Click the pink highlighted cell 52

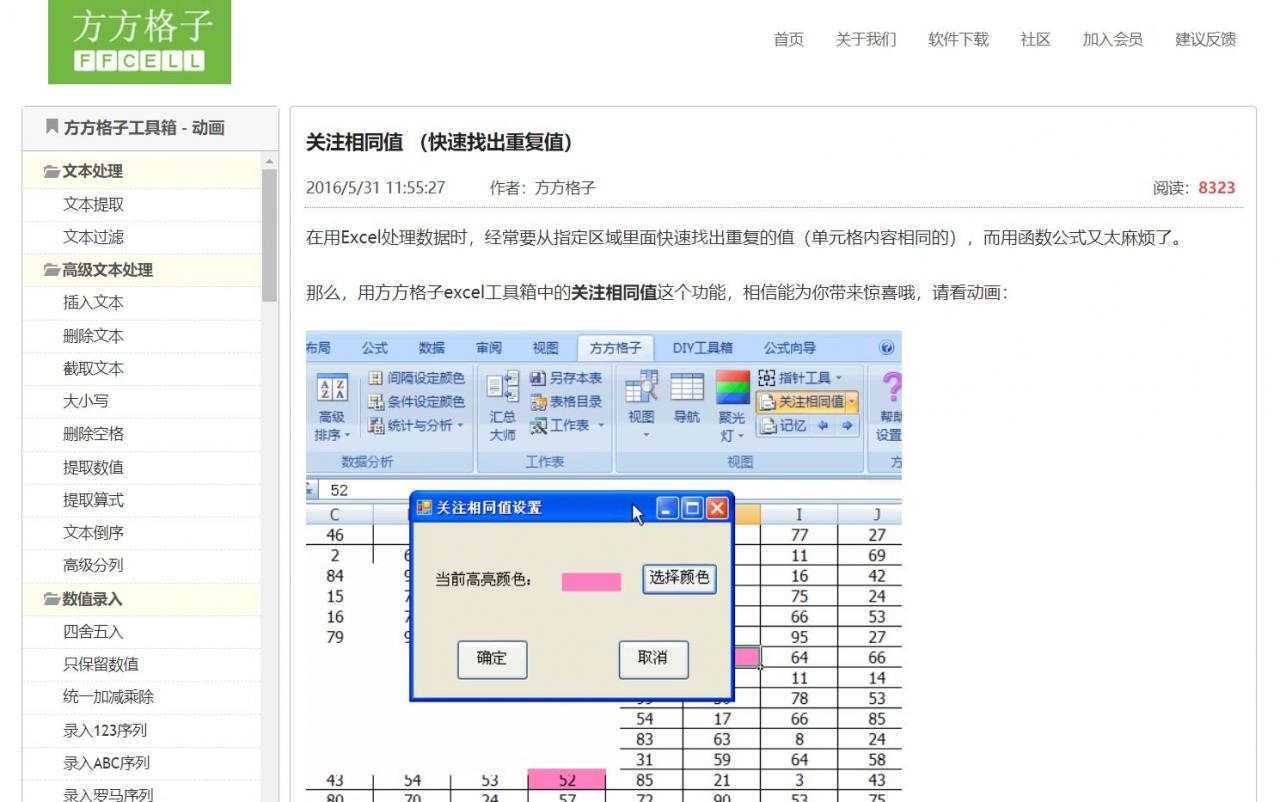[x=567, y=779]
